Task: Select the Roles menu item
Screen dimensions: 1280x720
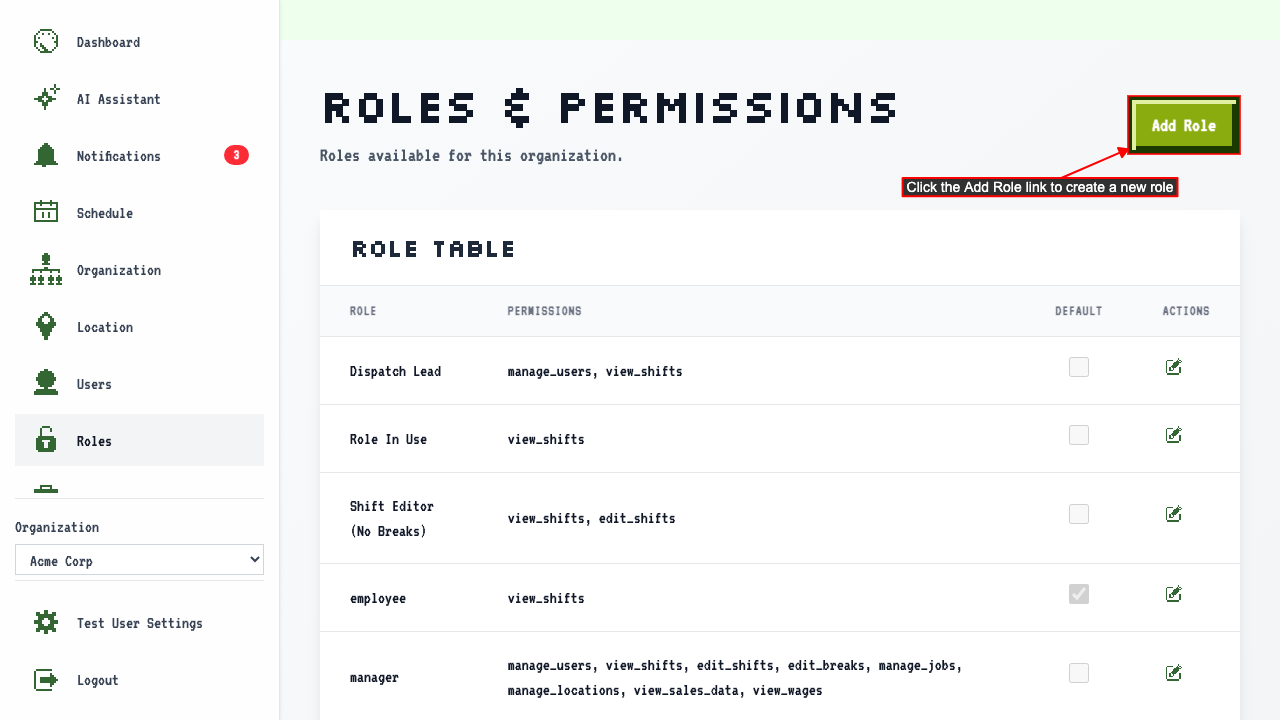Action: coord(139,440)
